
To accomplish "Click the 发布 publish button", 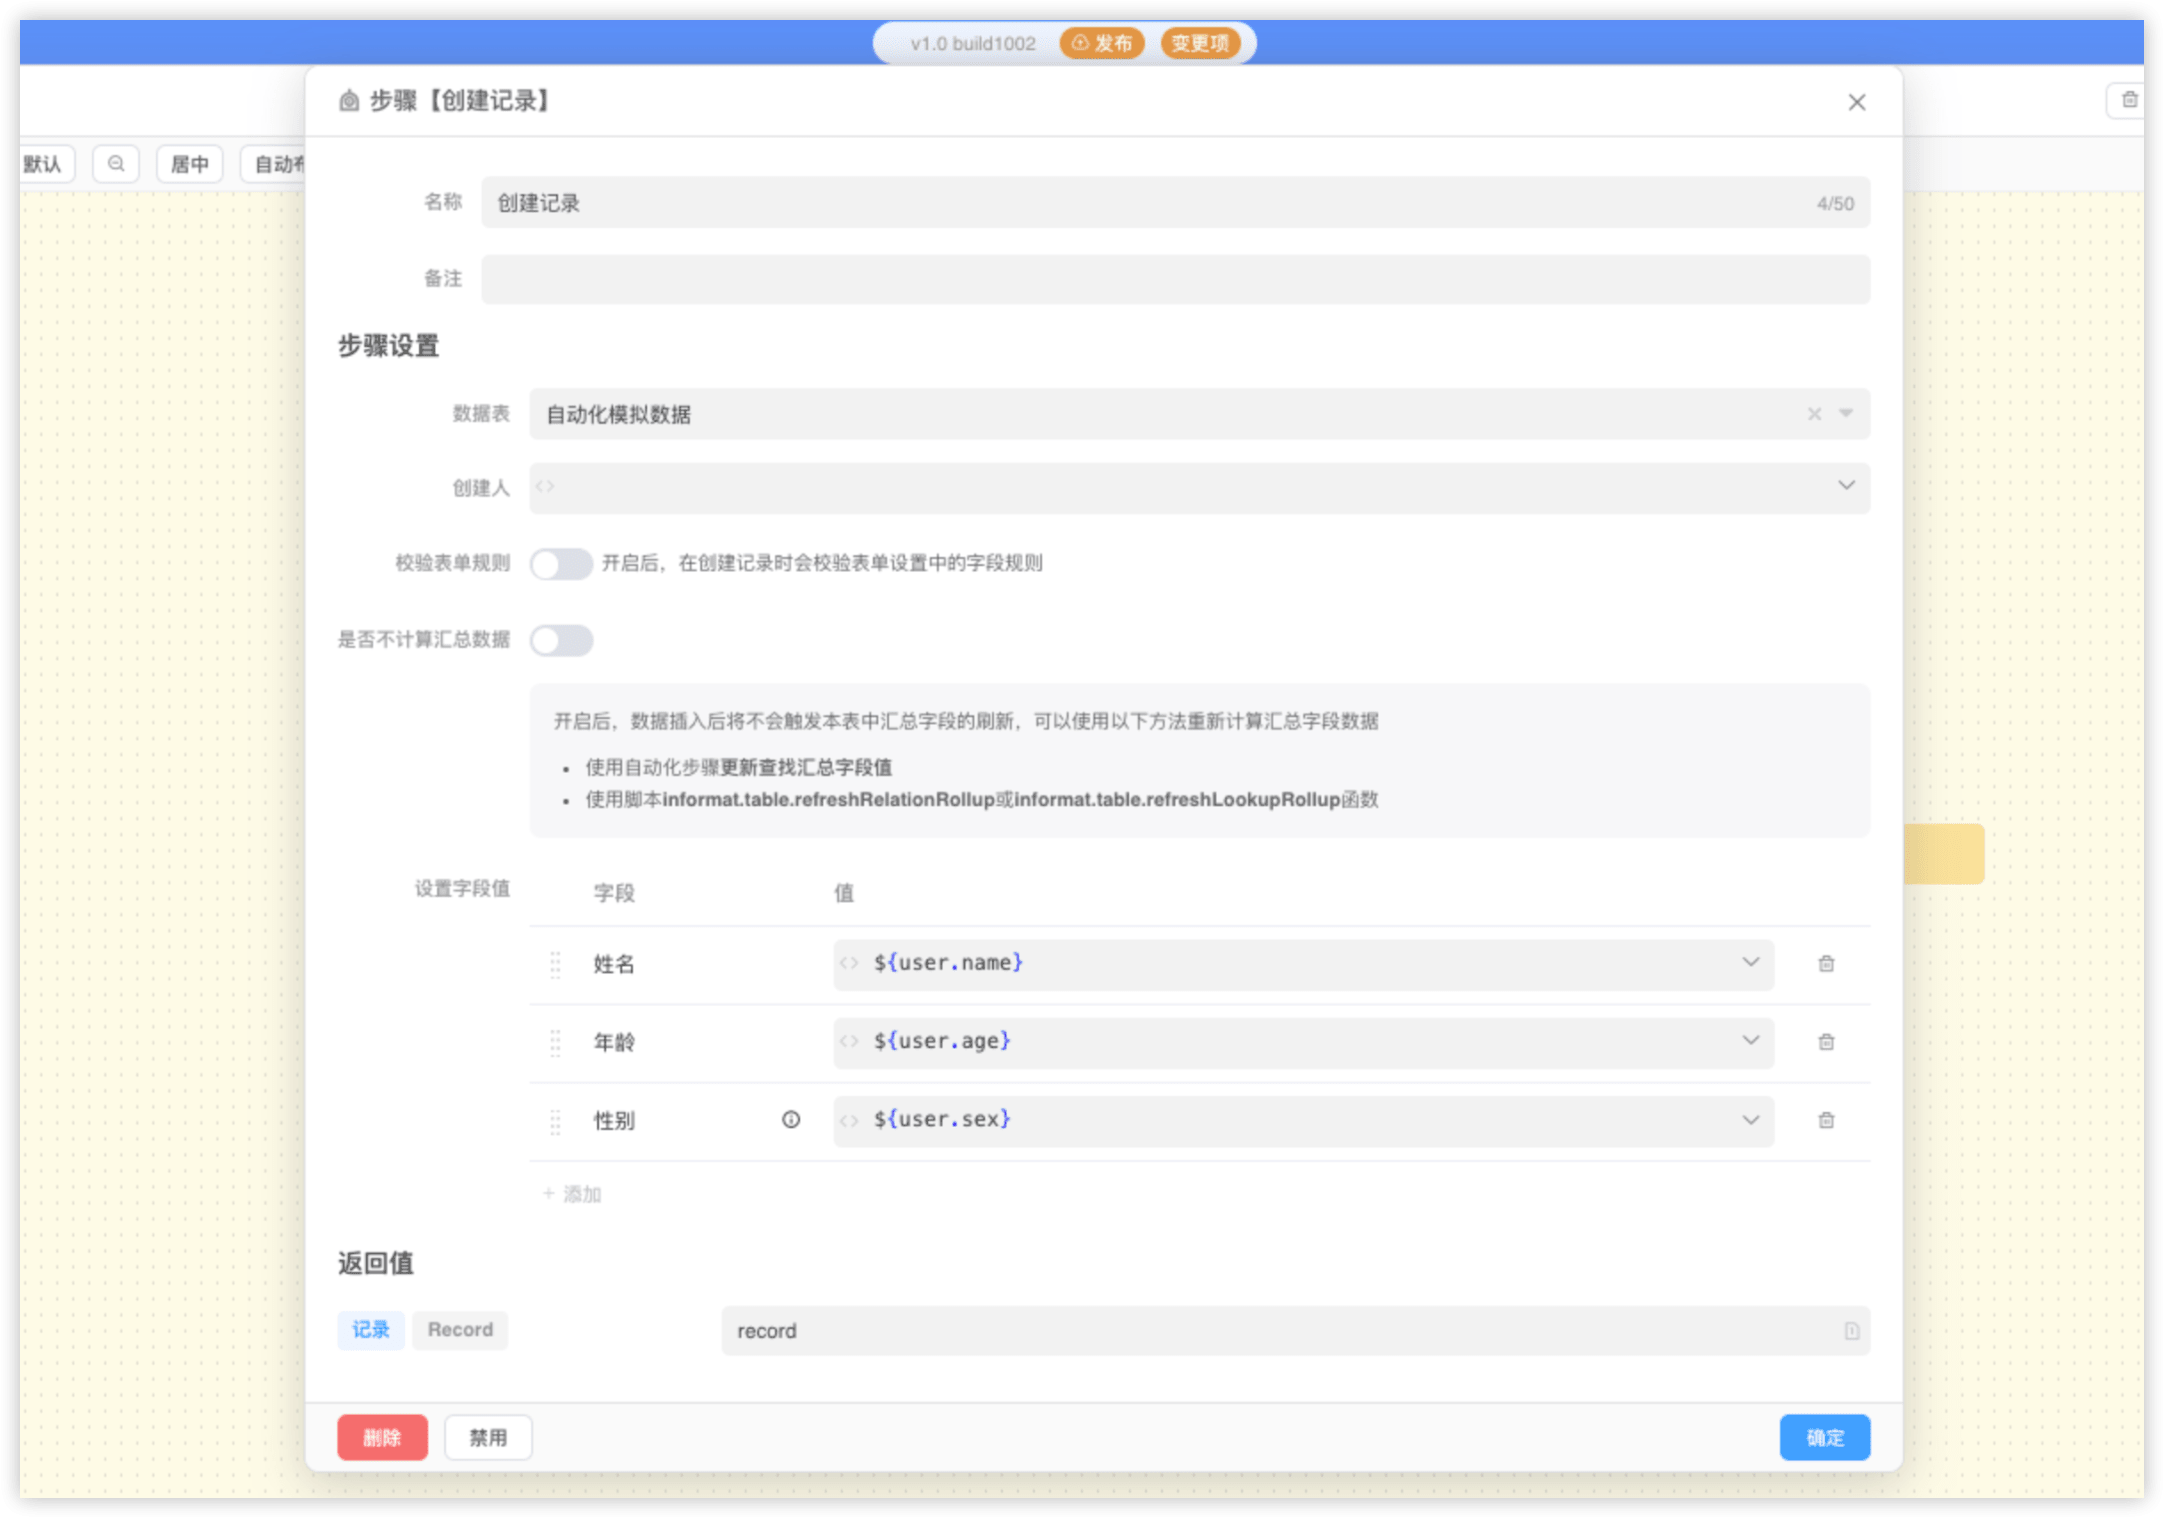I will [1102, 43].
